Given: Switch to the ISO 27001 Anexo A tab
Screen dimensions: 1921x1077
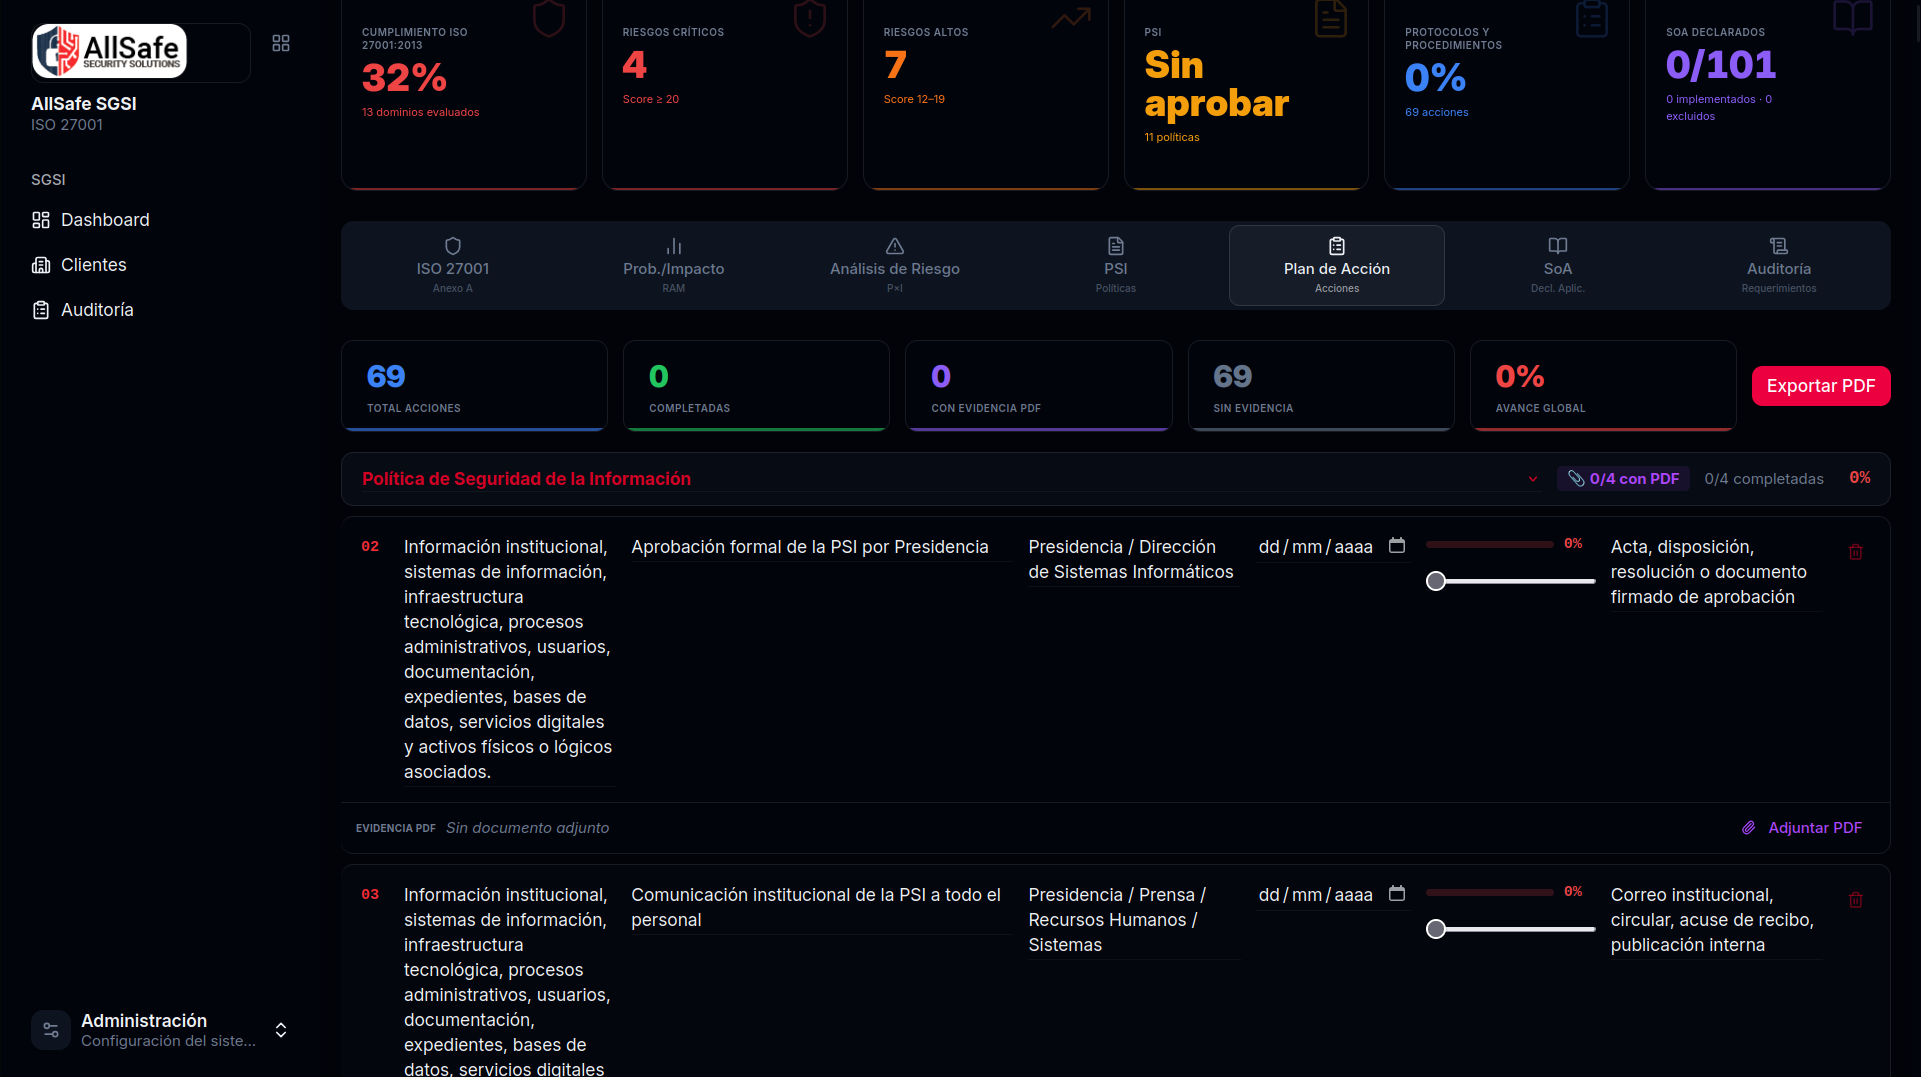Looking at the screenshot, I should (453, 266).
